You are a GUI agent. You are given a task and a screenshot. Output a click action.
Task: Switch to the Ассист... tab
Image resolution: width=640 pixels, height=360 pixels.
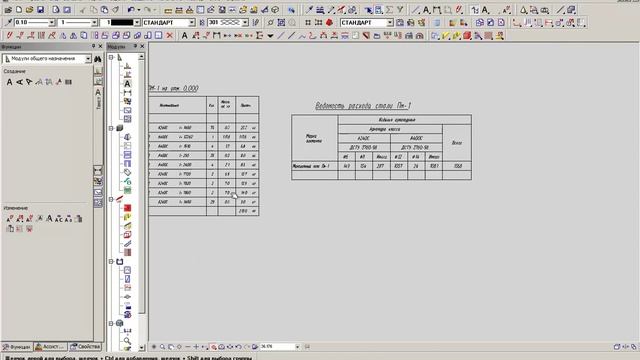(x=50, y=347)
